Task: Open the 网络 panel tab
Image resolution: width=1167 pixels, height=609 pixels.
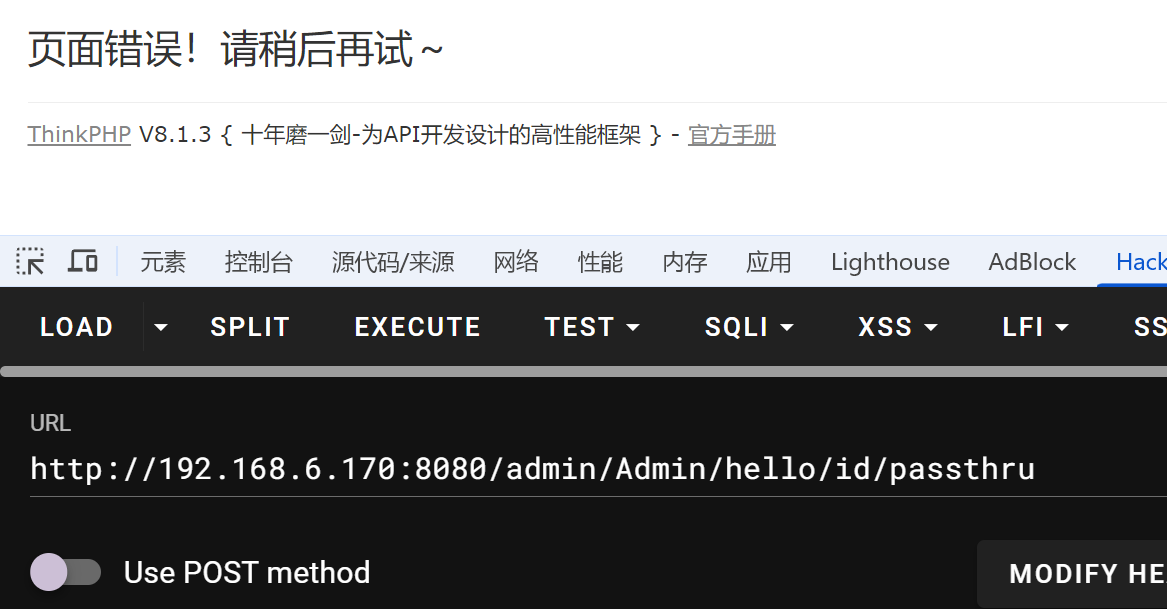Action: 516,262
